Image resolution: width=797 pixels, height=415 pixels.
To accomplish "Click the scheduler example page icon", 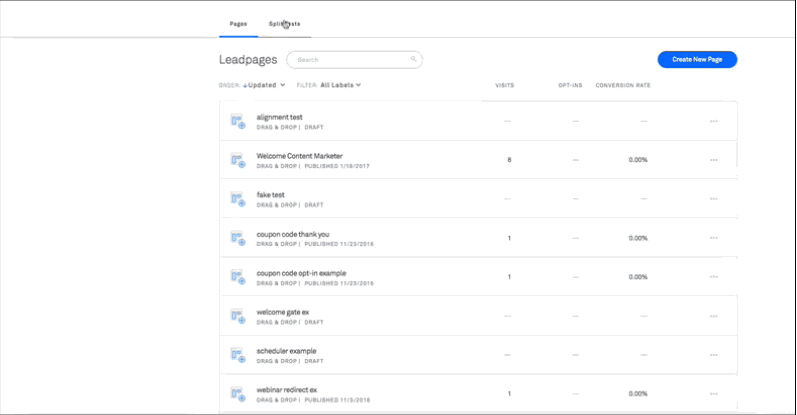I will pos(238,355).
